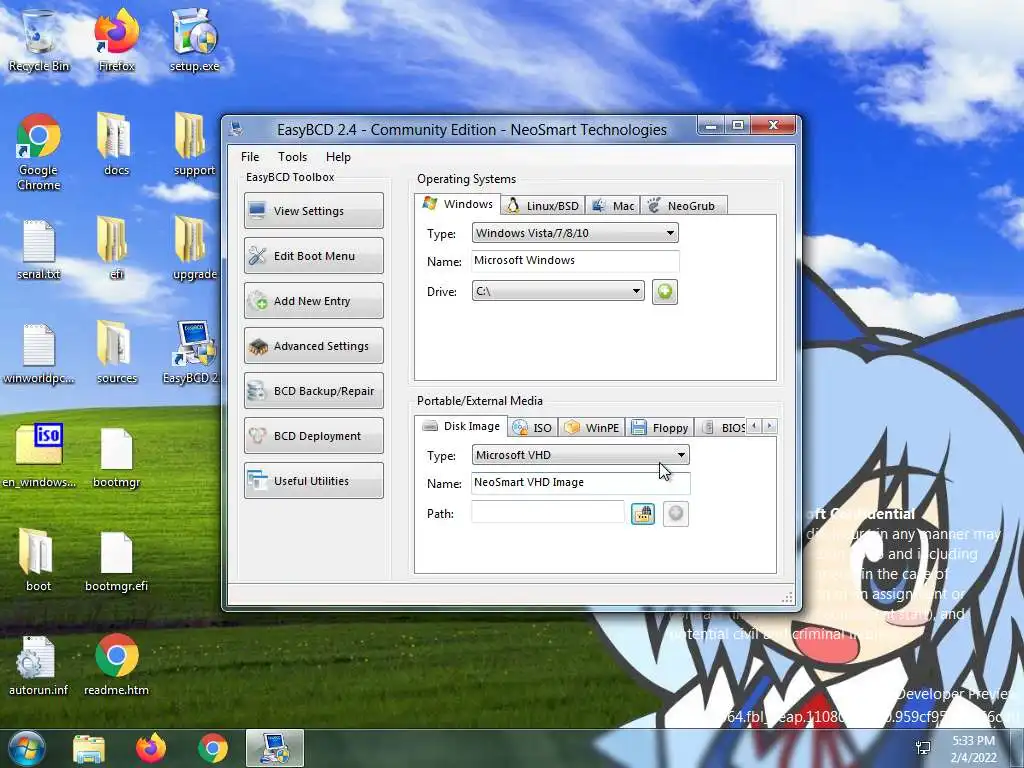Select the support folder on desktop
Screen dimensions: 1024x768
click(194, 144)
